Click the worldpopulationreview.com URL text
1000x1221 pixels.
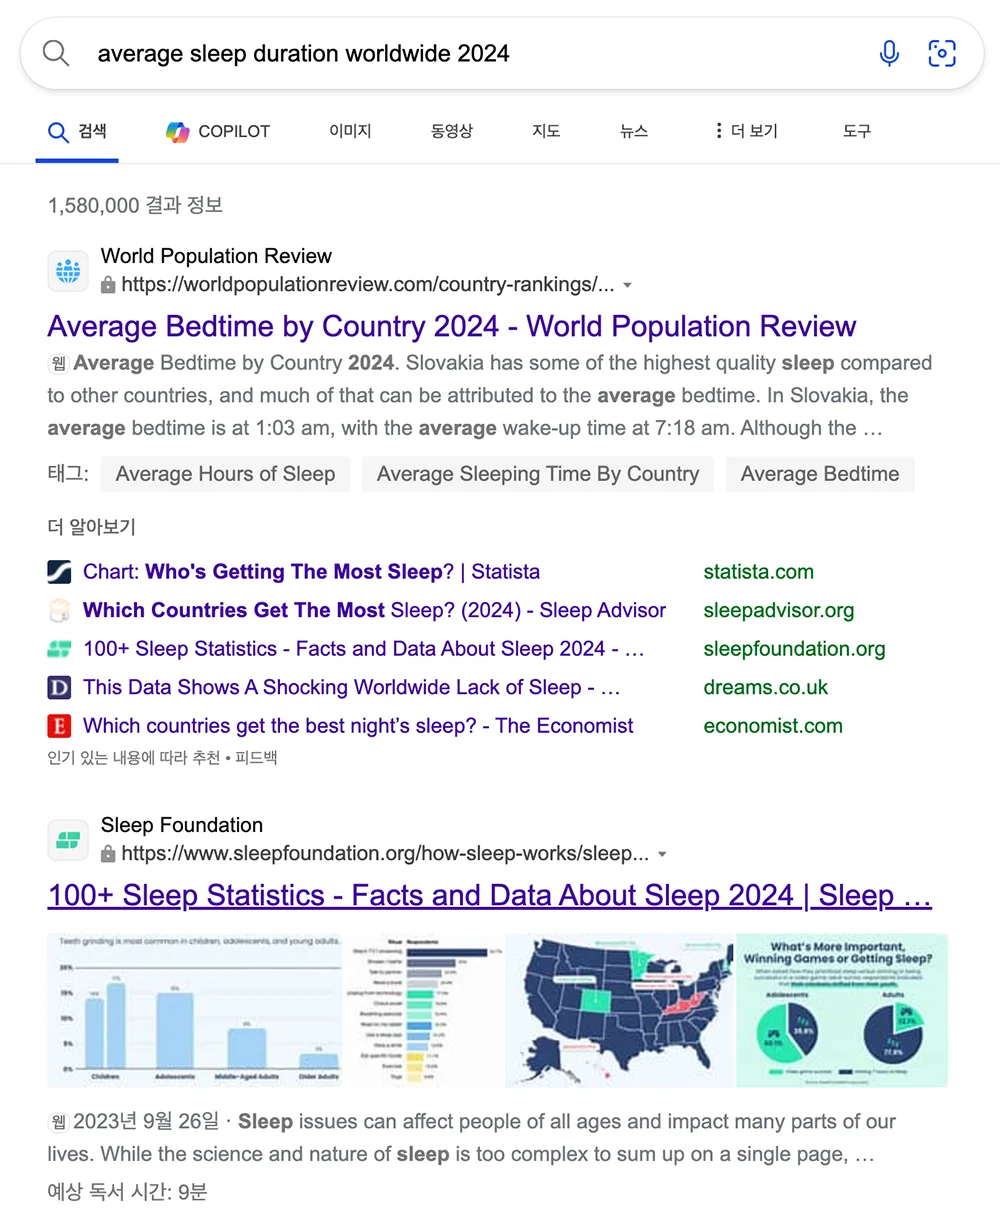[x=368, y=285]
